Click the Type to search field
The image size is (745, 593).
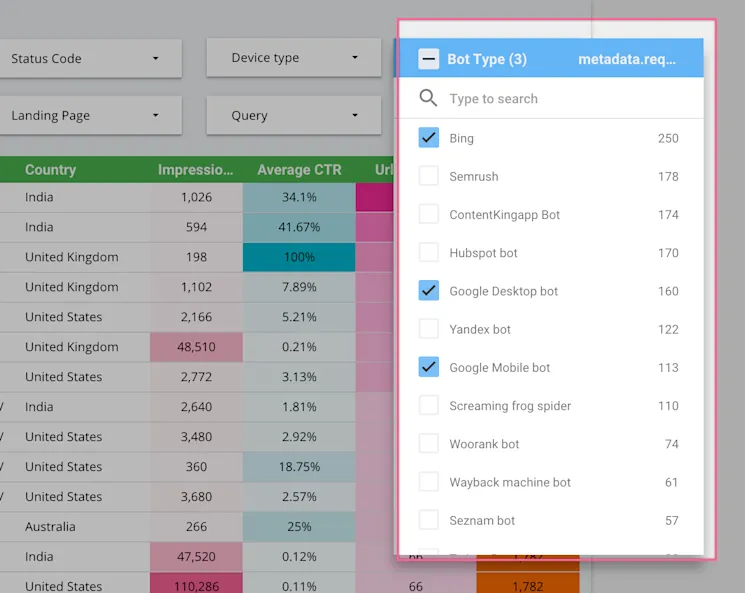click(551, 98)
